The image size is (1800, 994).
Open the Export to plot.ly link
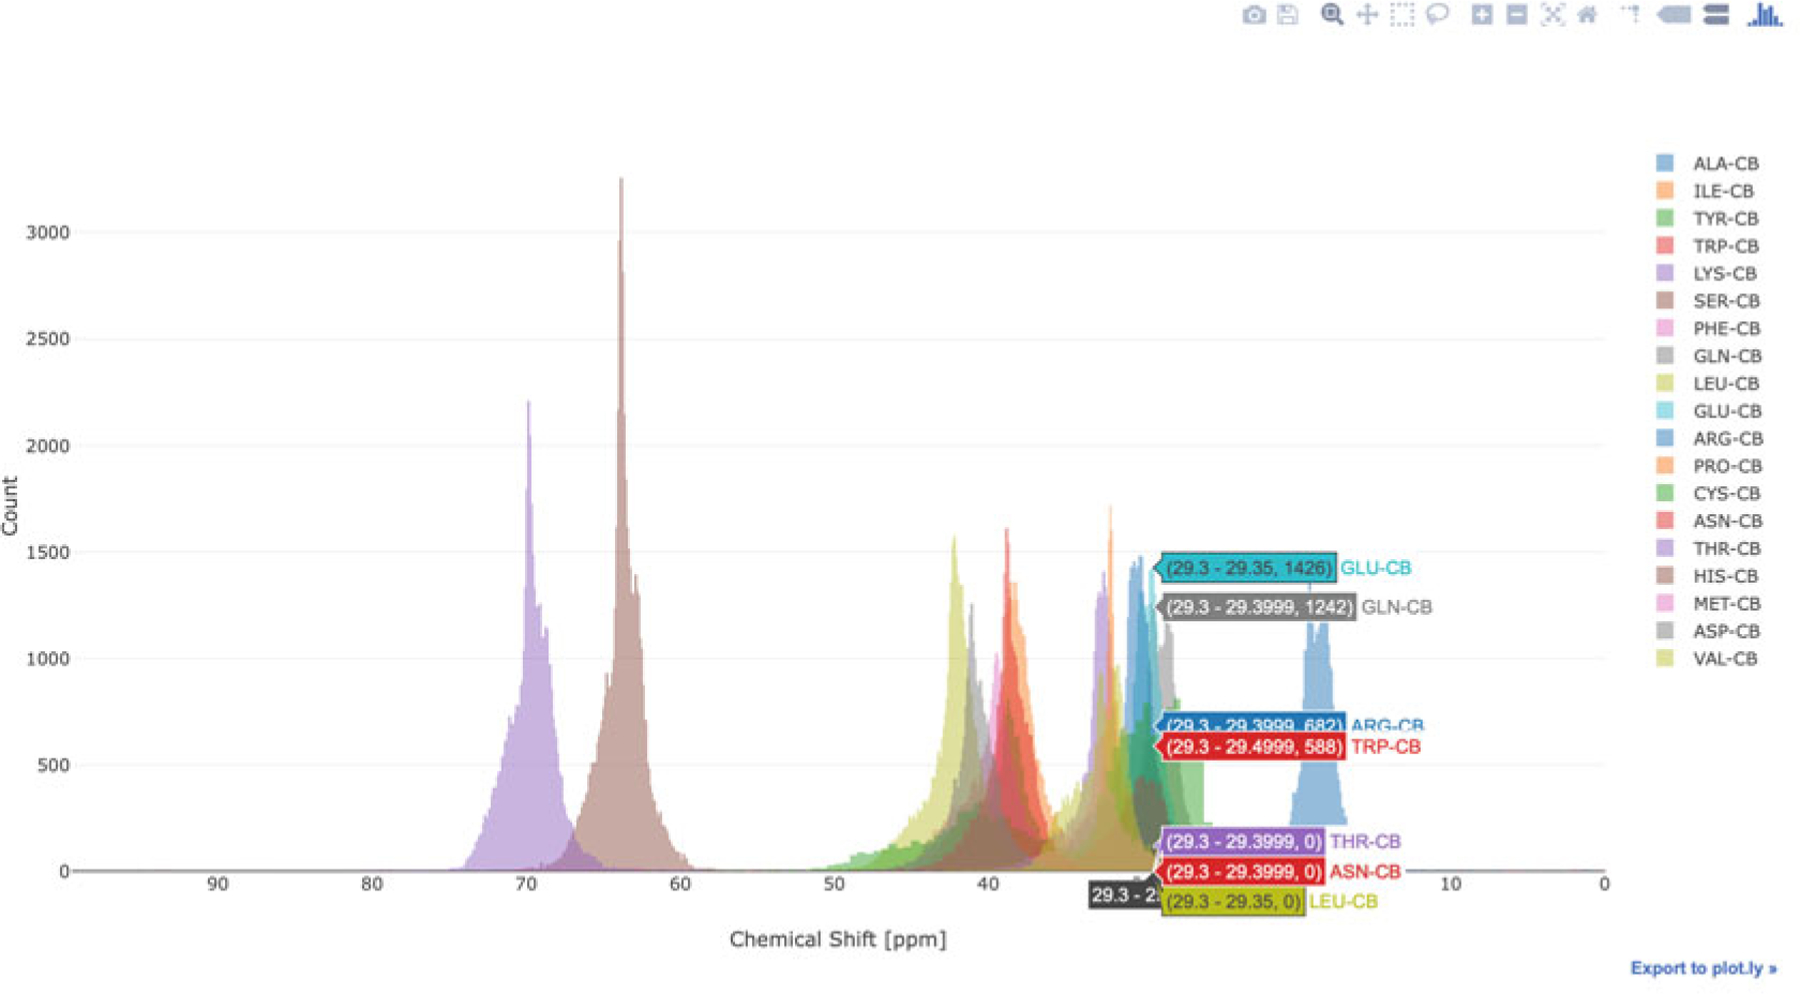pos(1703,968)
